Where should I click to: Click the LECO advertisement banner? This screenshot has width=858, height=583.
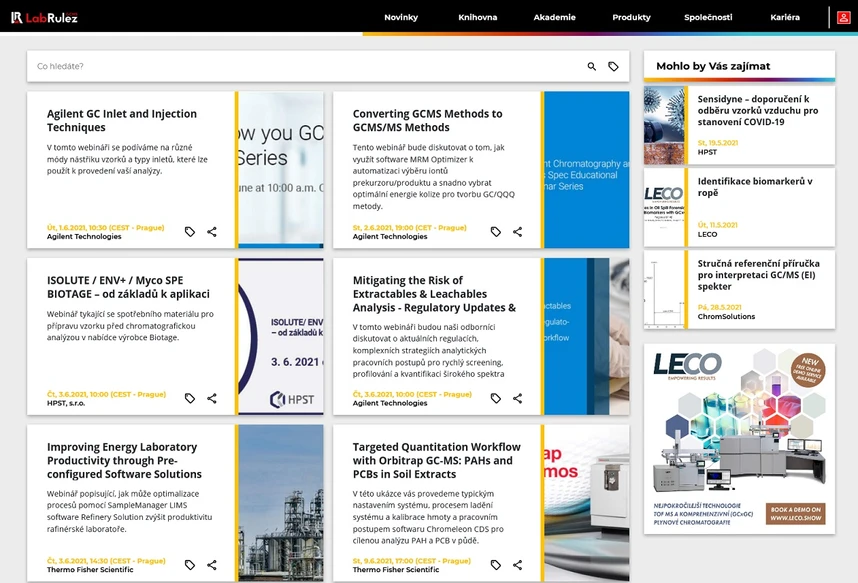coord(739,439)
